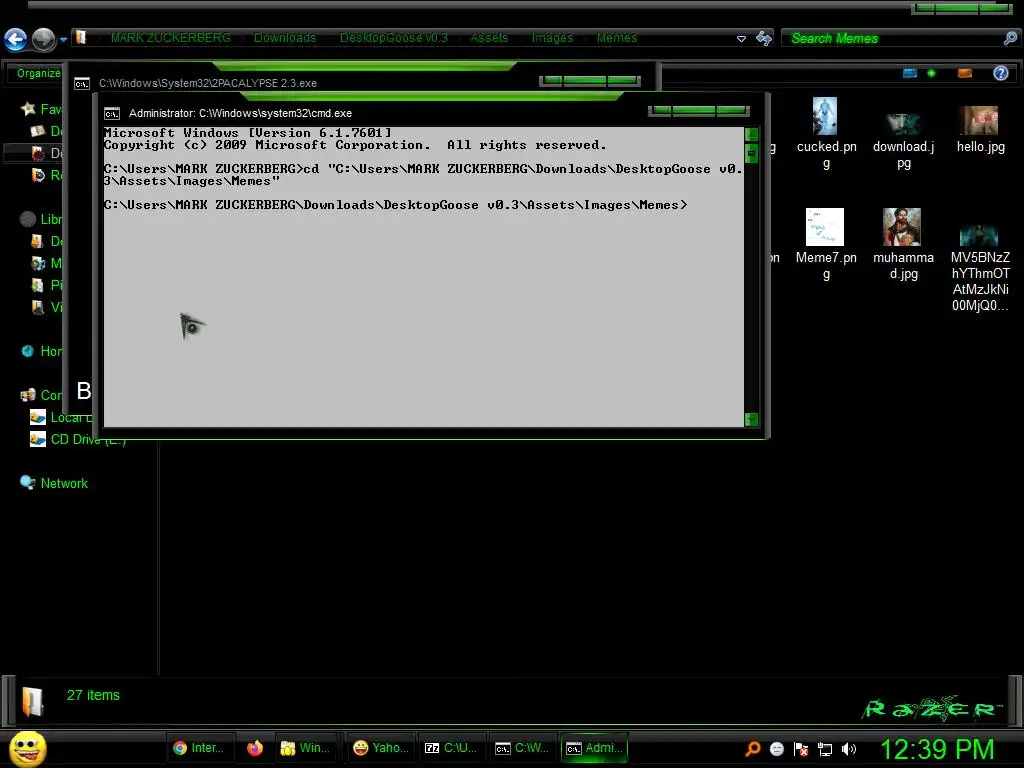Open 2PACALYPSE window system menu icon

82,84
